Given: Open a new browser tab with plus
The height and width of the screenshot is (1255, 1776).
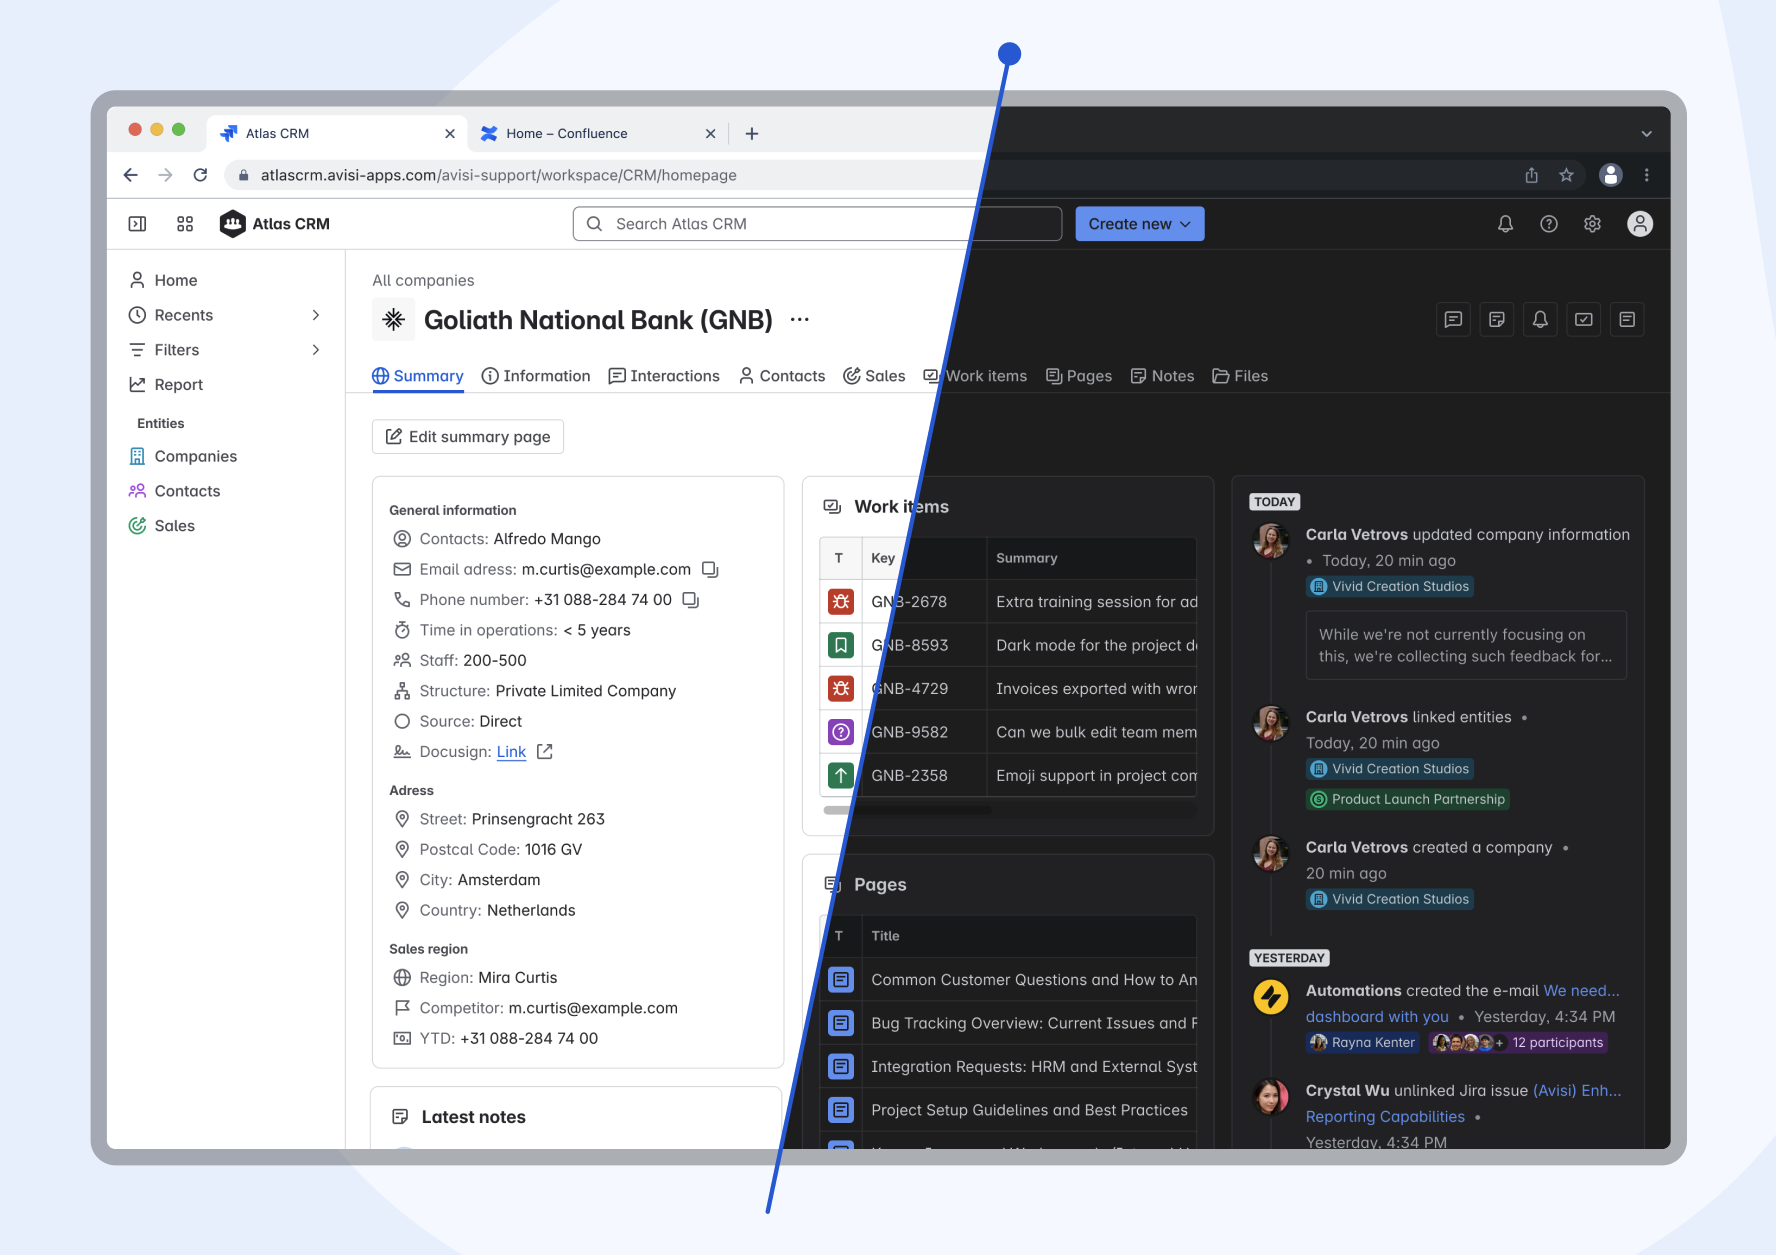Looking at the screenshot, I should [752, 134].
